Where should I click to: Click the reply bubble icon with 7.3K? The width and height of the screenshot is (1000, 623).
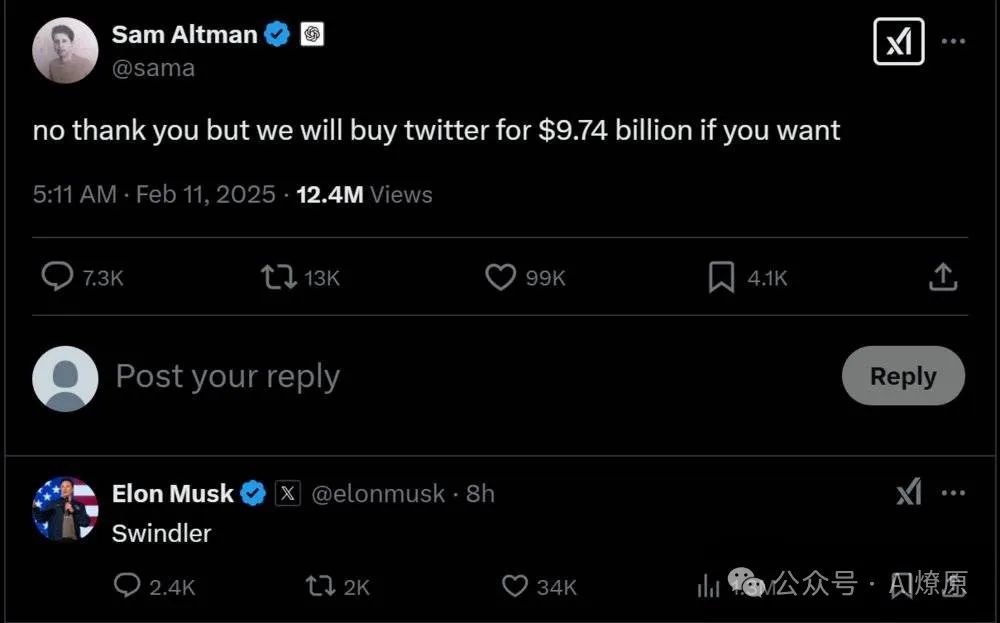[x=58, y=277]
